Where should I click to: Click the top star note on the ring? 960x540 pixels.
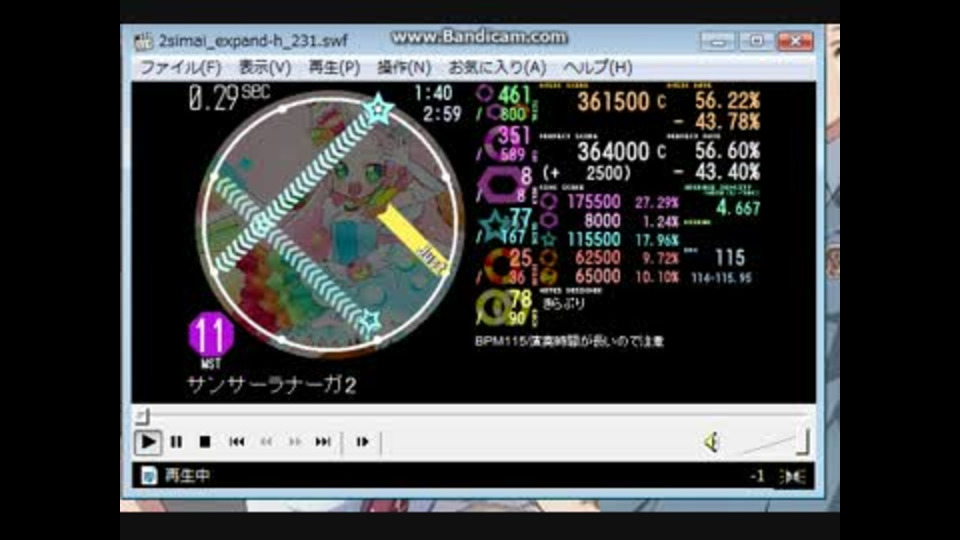pyautogui.click(x=379, y=110)
